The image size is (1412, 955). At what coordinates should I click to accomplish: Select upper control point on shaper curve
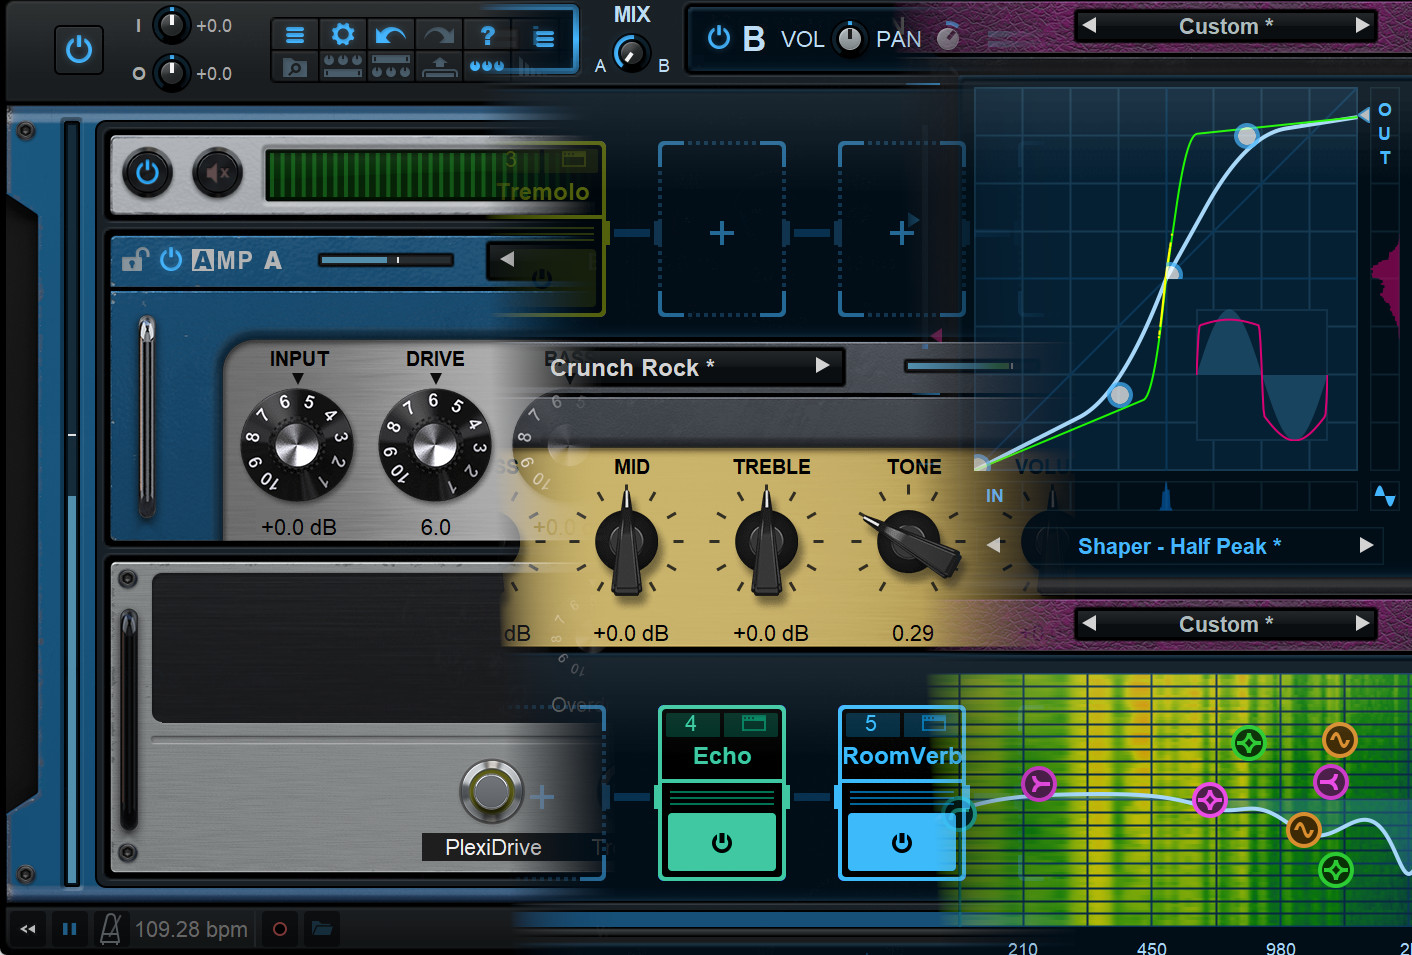pos(1246,136)
